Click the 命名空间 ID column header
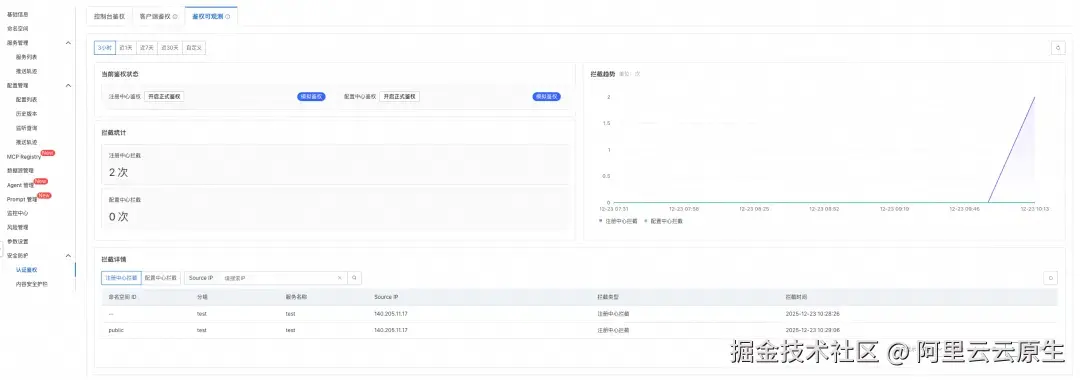Screen dimensions: 1080x380 (123, 297)
